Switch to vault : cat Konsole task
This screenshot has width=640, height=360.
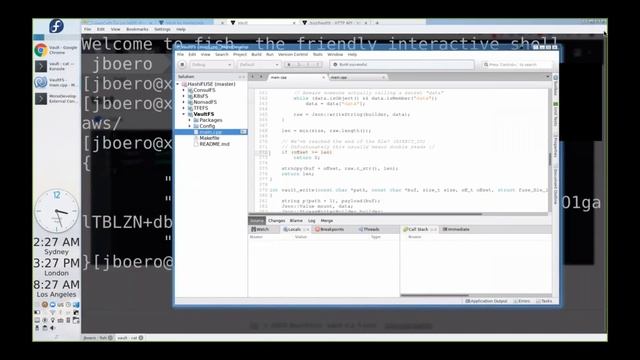[56, 66]
